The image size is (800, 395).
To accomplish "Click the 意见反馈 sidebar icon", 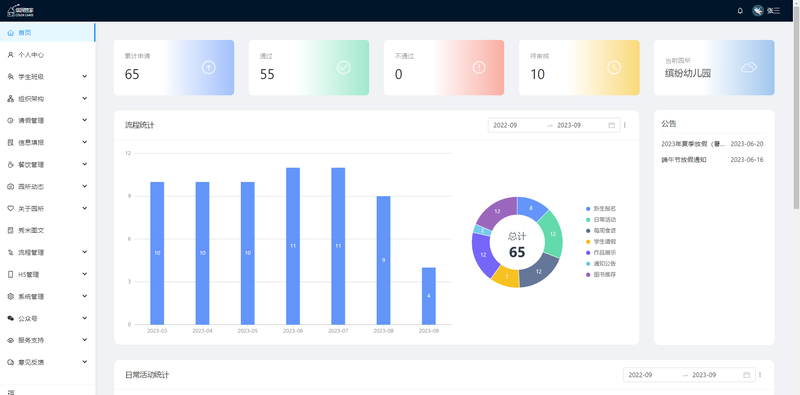I will (11, 362).
